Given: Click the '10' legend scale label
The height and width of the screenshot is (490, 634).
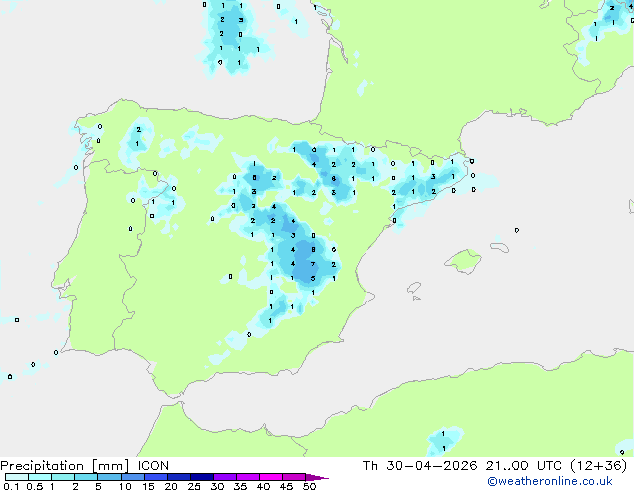Looking at the screenshot, I should click(125, 486).
